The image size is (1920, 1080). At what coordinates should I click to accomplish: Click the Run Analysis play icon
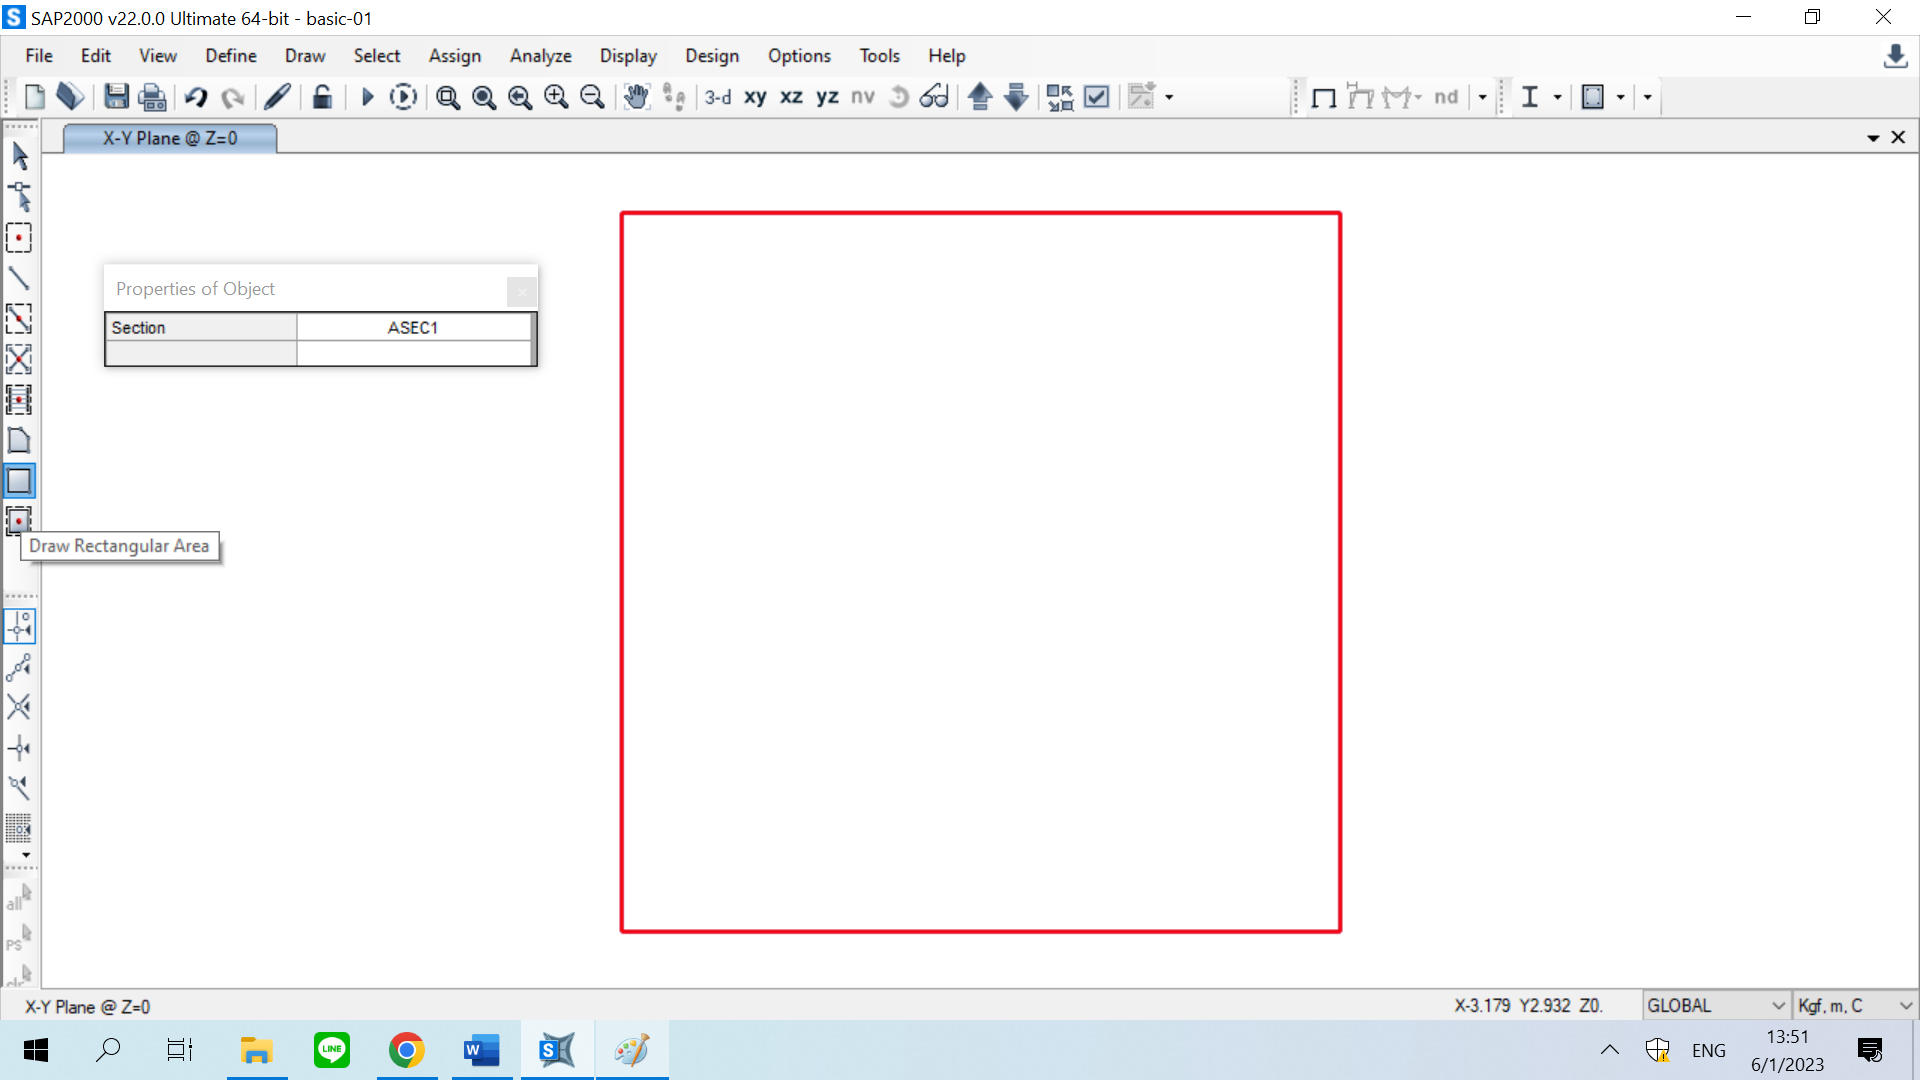coord(367,97)
